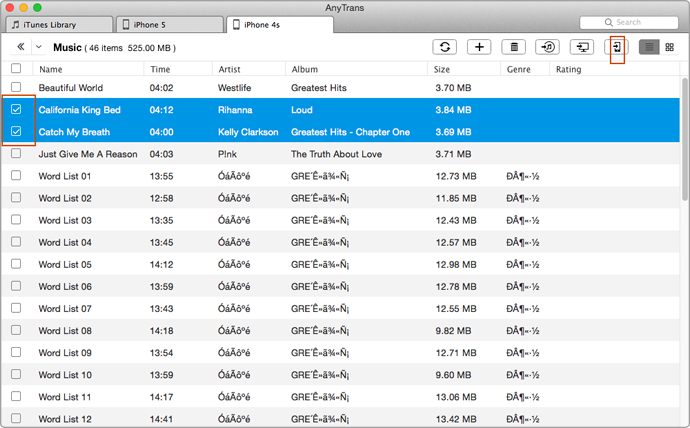The width and height of the screenshot is (690, 428).
Task: Tick the Word List 11 checkbox
Action: click(x=16, y=396)
